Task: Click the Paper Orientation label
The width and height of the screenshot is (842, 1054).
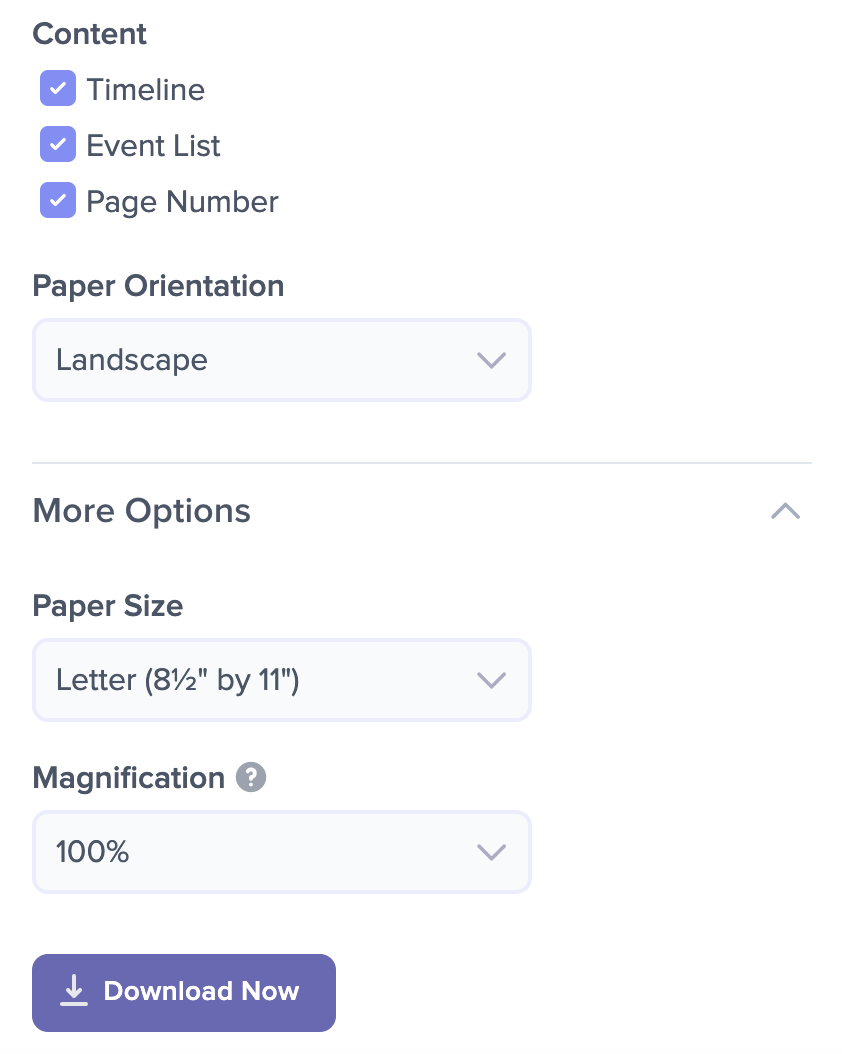Action: (x=159, y=286)
